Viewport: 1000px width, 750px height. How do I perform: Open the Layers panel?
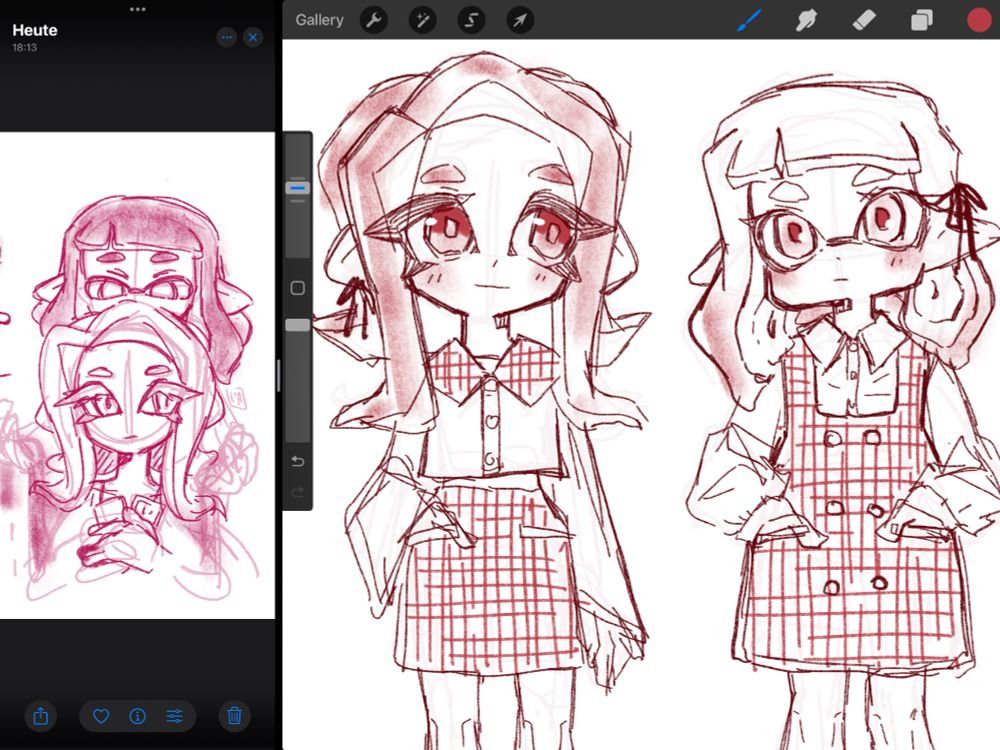coord(920,19)
